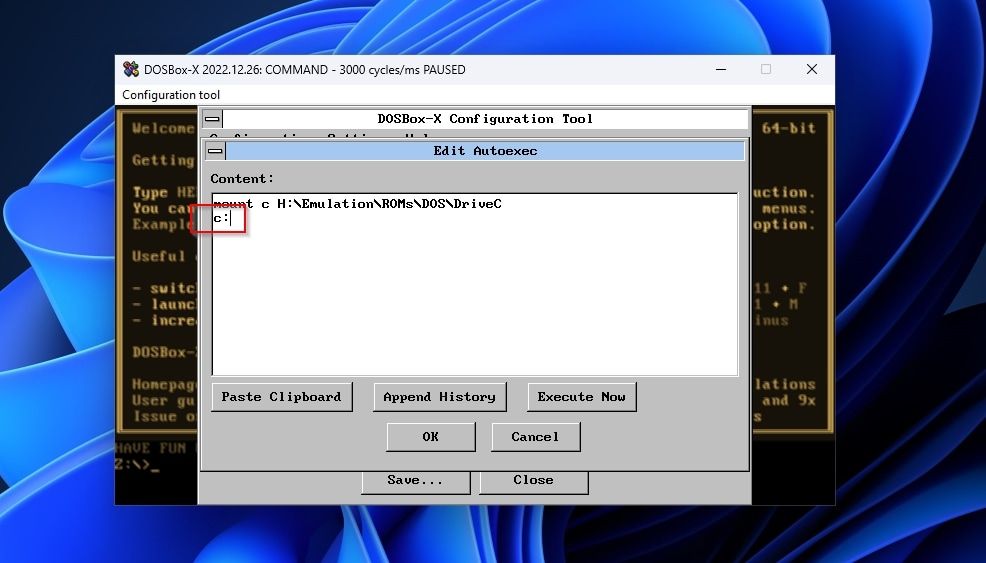
Task: Click Paste Clipboard button
Action: click(282, 397)
